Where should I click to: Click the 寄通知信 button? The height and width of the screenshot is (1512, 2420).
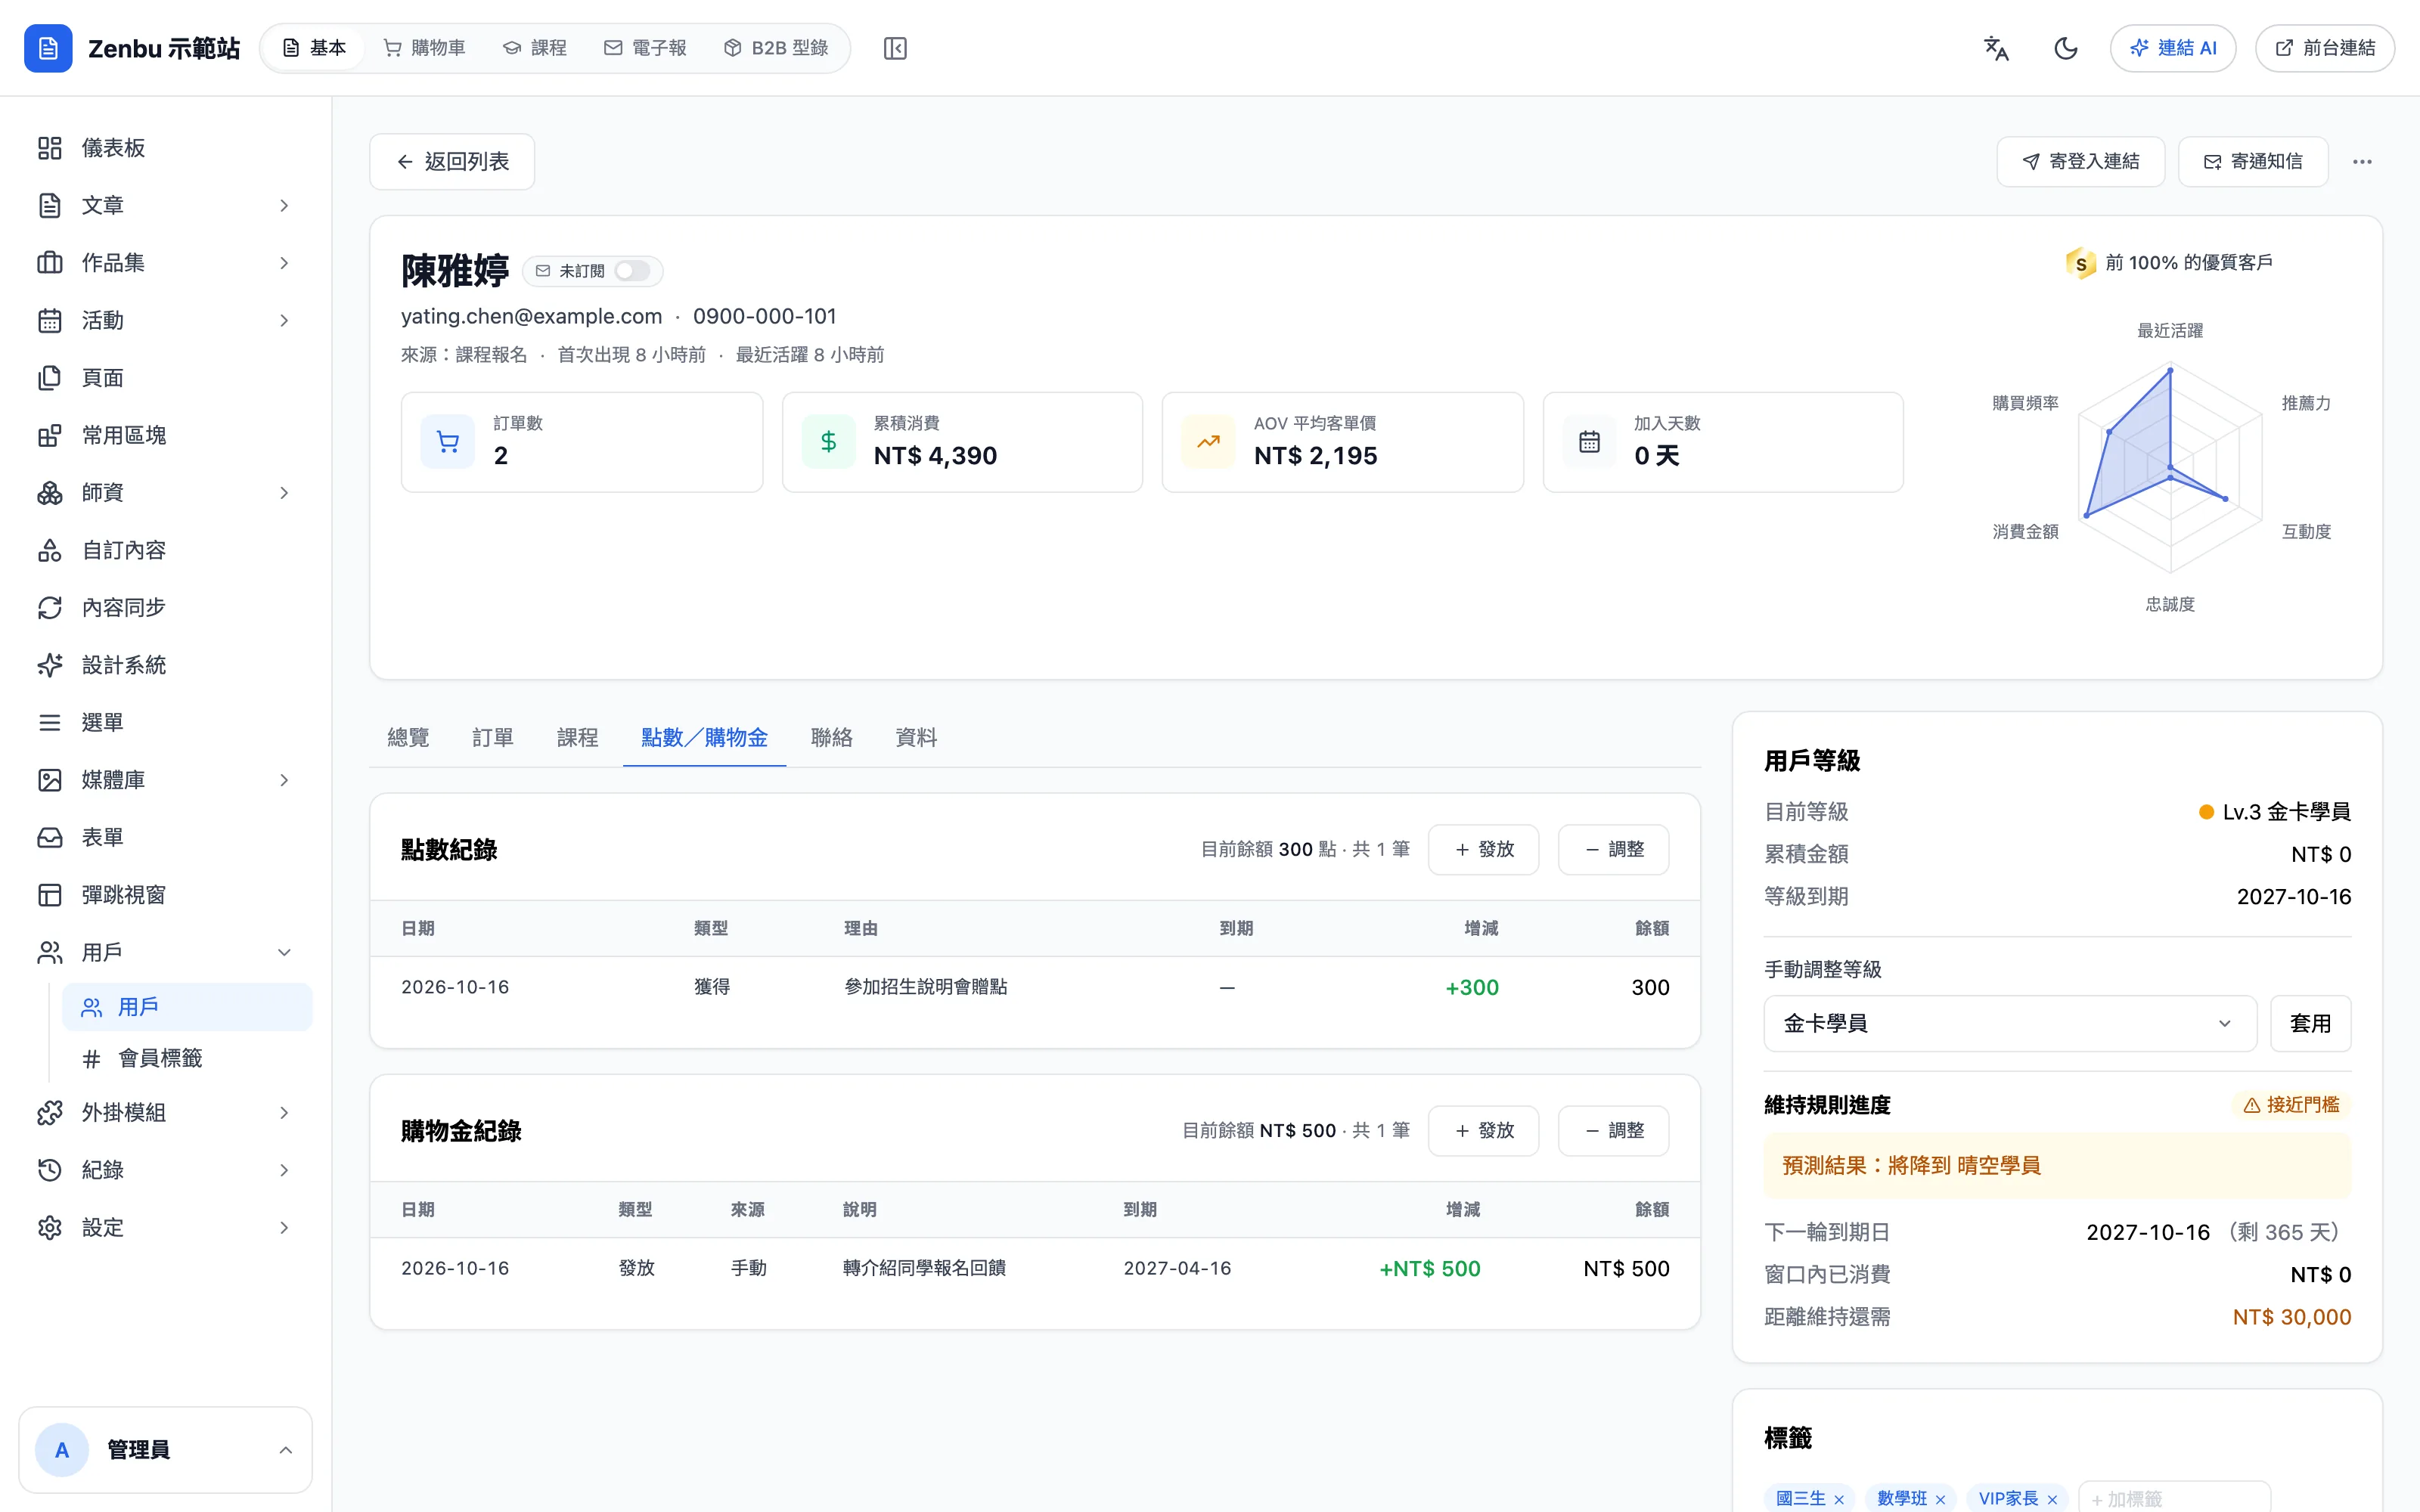click(2253, 162)
